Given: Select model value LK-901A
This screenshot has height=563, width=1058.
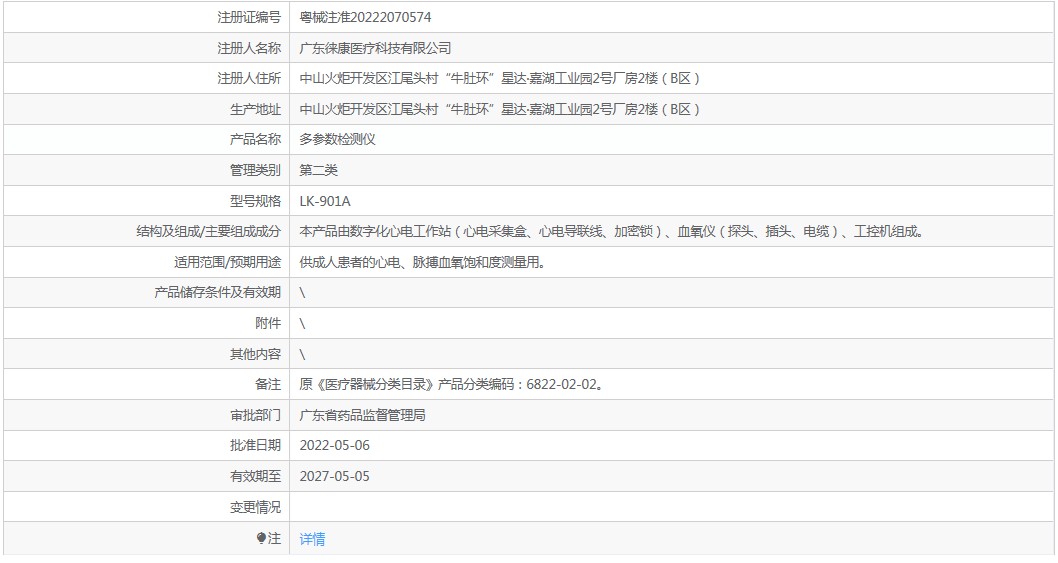Looking at the screenshot, I should click(x=325, y=201).
